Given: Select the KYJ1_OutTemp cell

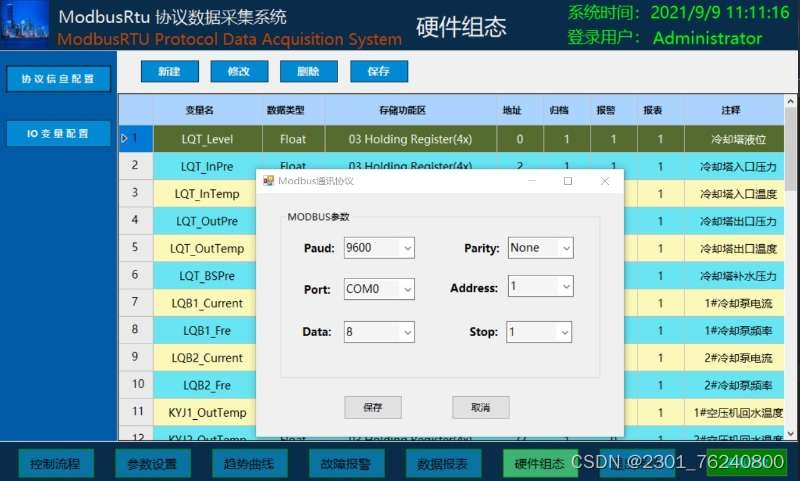Looking at the screenshot, I should click(x=205, y=413).
